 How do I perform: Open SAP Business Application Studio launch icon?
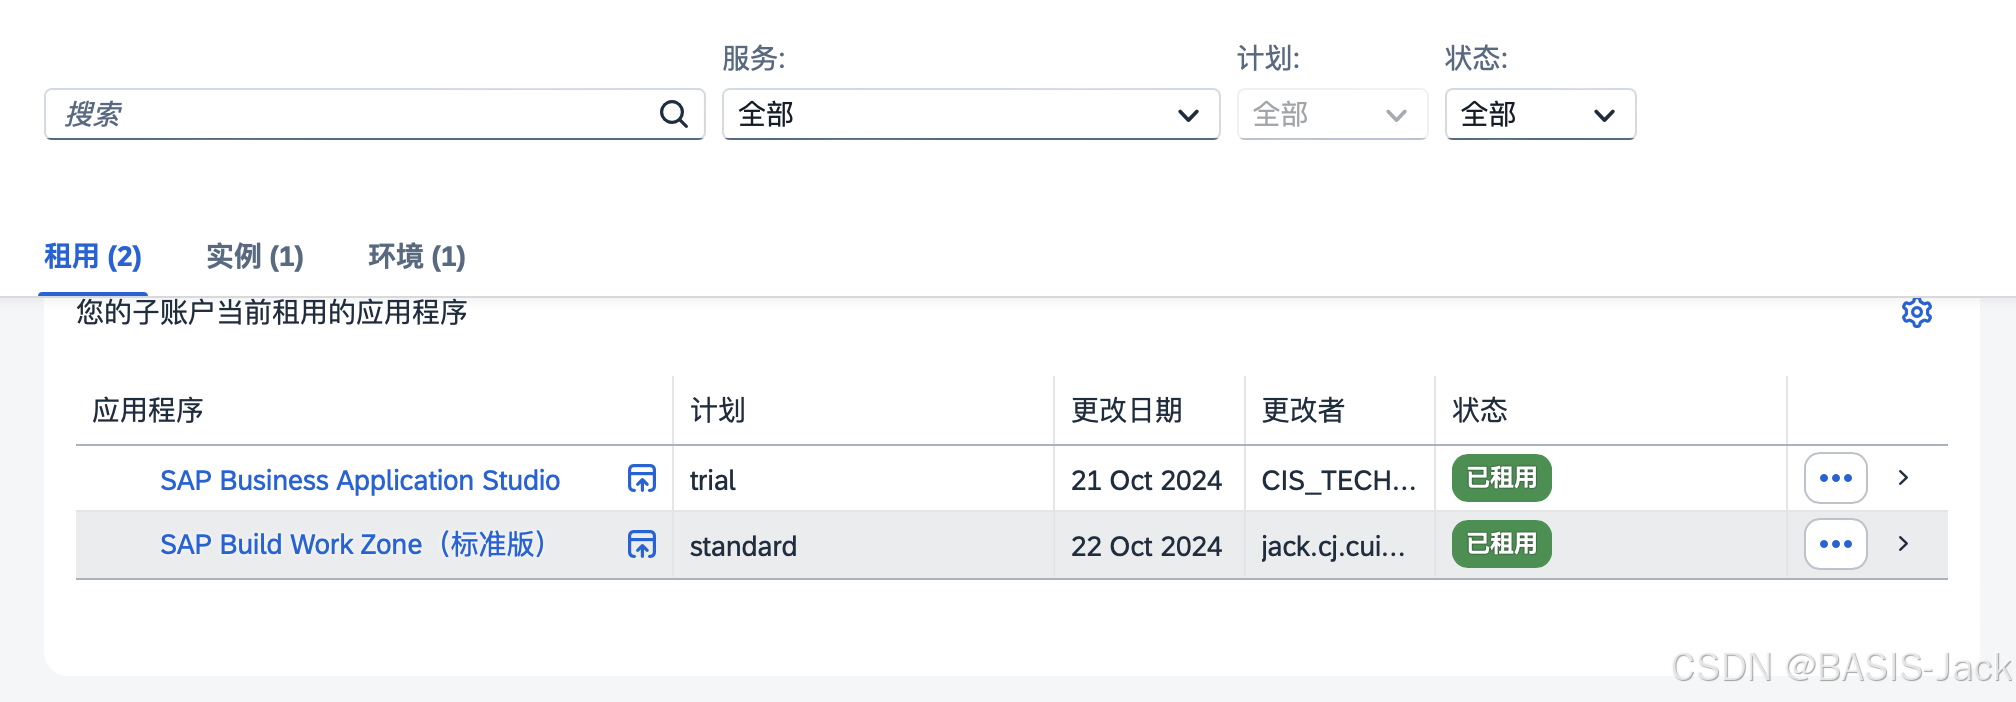[x=641, y=480]
